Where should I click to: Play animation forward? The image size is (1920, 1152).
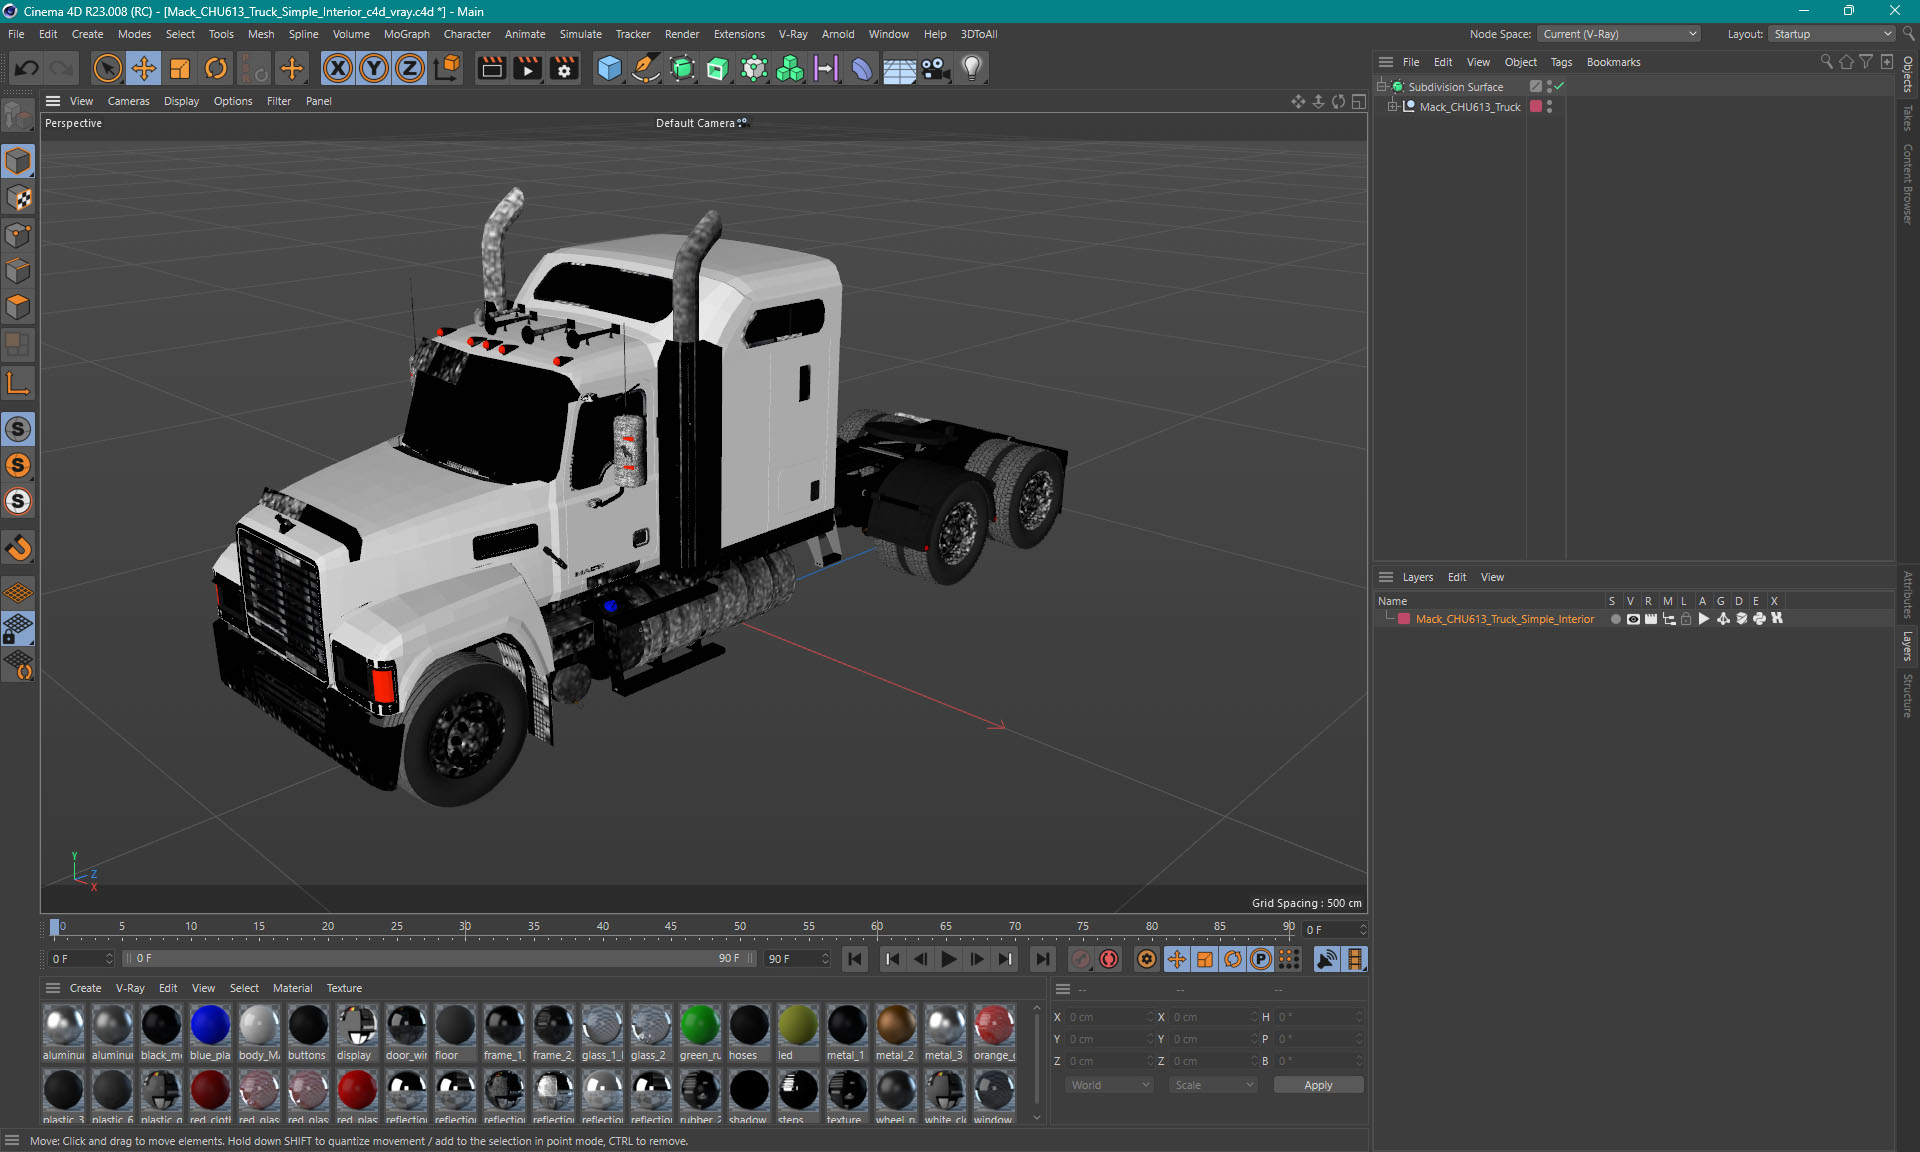pyautogui.click(x=949, y=959)
